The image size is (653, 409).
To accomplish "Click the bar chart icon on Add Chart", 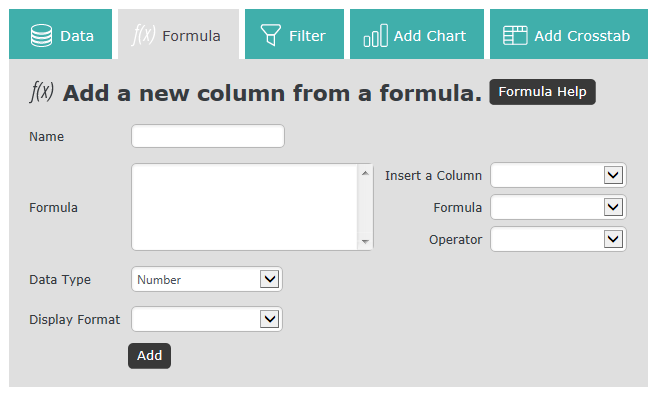I will [x=376, y=35].
